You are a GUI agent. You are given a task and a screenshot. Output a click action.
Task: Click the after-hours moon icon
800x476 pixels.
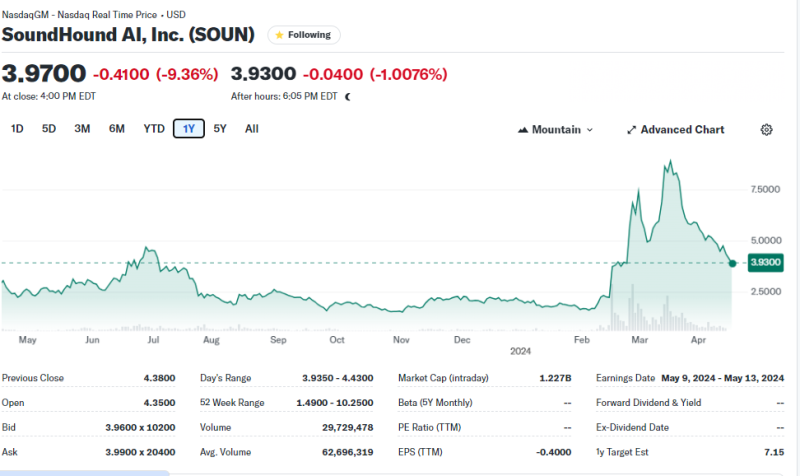click(x=348, y=96)
